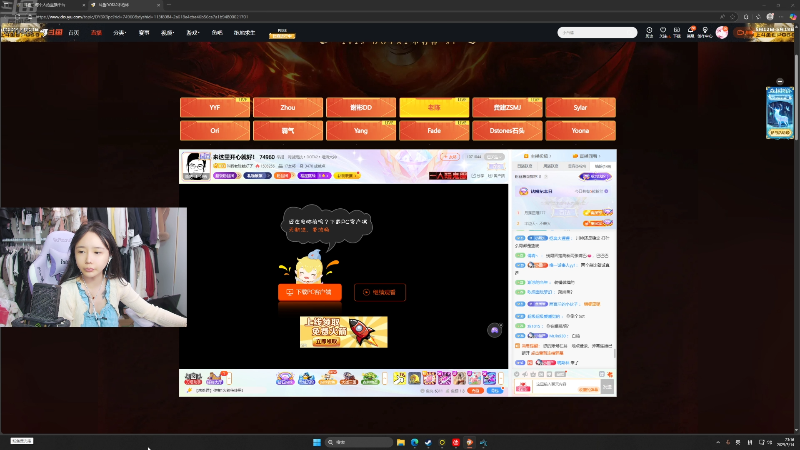The height and width of the screenshot is (450, 800).
Task: Select the Yoona streamer tab
Action: [580, 131]
